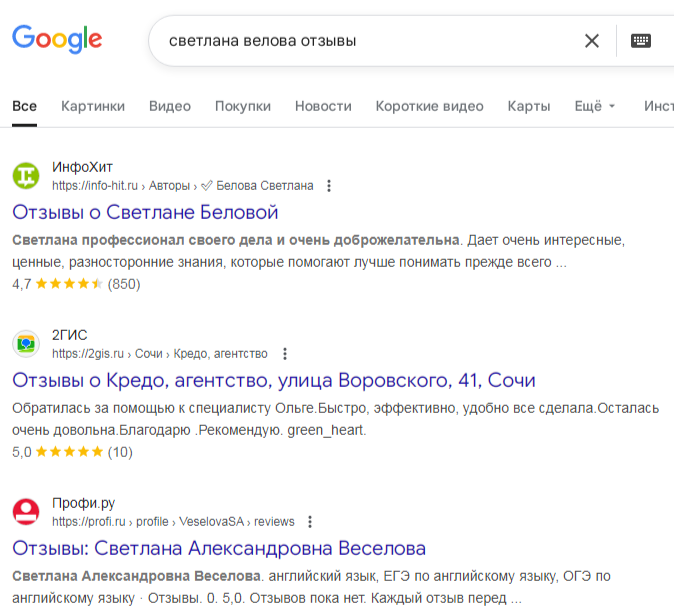Click the 2ГИС site favicon

click(26, 344)
